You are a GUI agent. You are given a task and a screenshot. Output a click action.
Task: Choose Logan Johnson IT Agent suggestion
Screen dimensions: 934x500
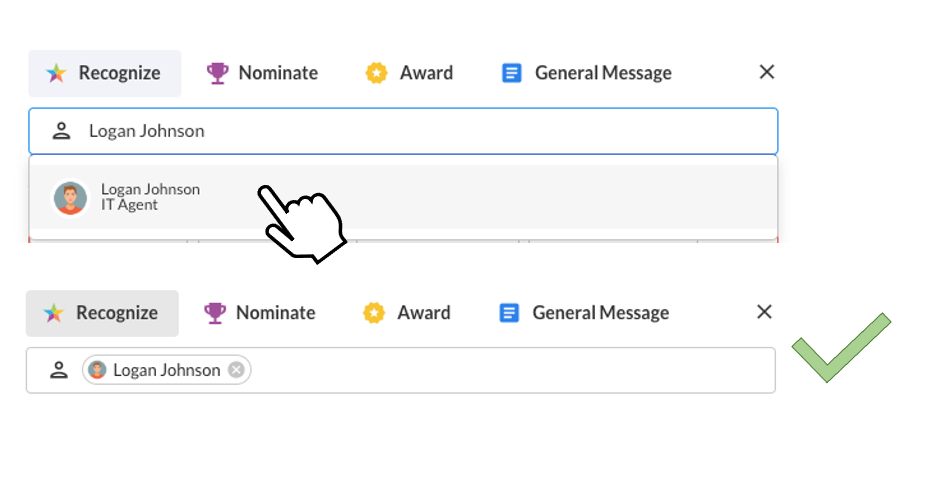[x=403, y=197]
